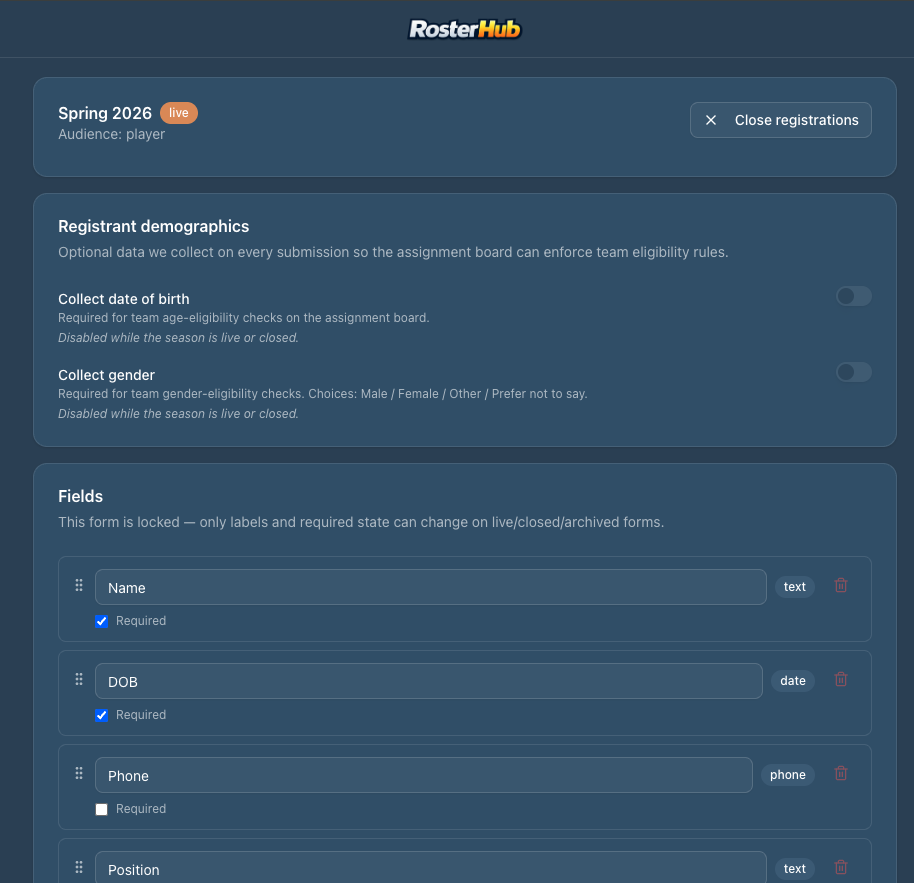Viewport: 914px width, 883px height.
Task: Click age-eligibility checks description text
Action: click(244, 318)
